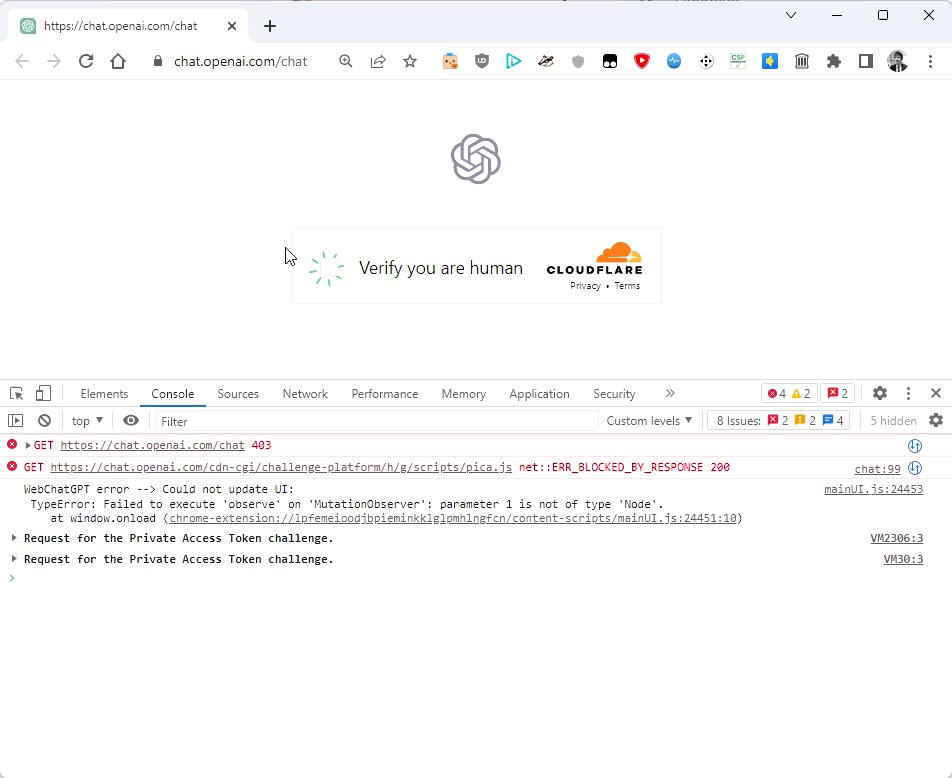
Task: Open the uBlock Origin shield extension
Action: (x=481, y=61)
